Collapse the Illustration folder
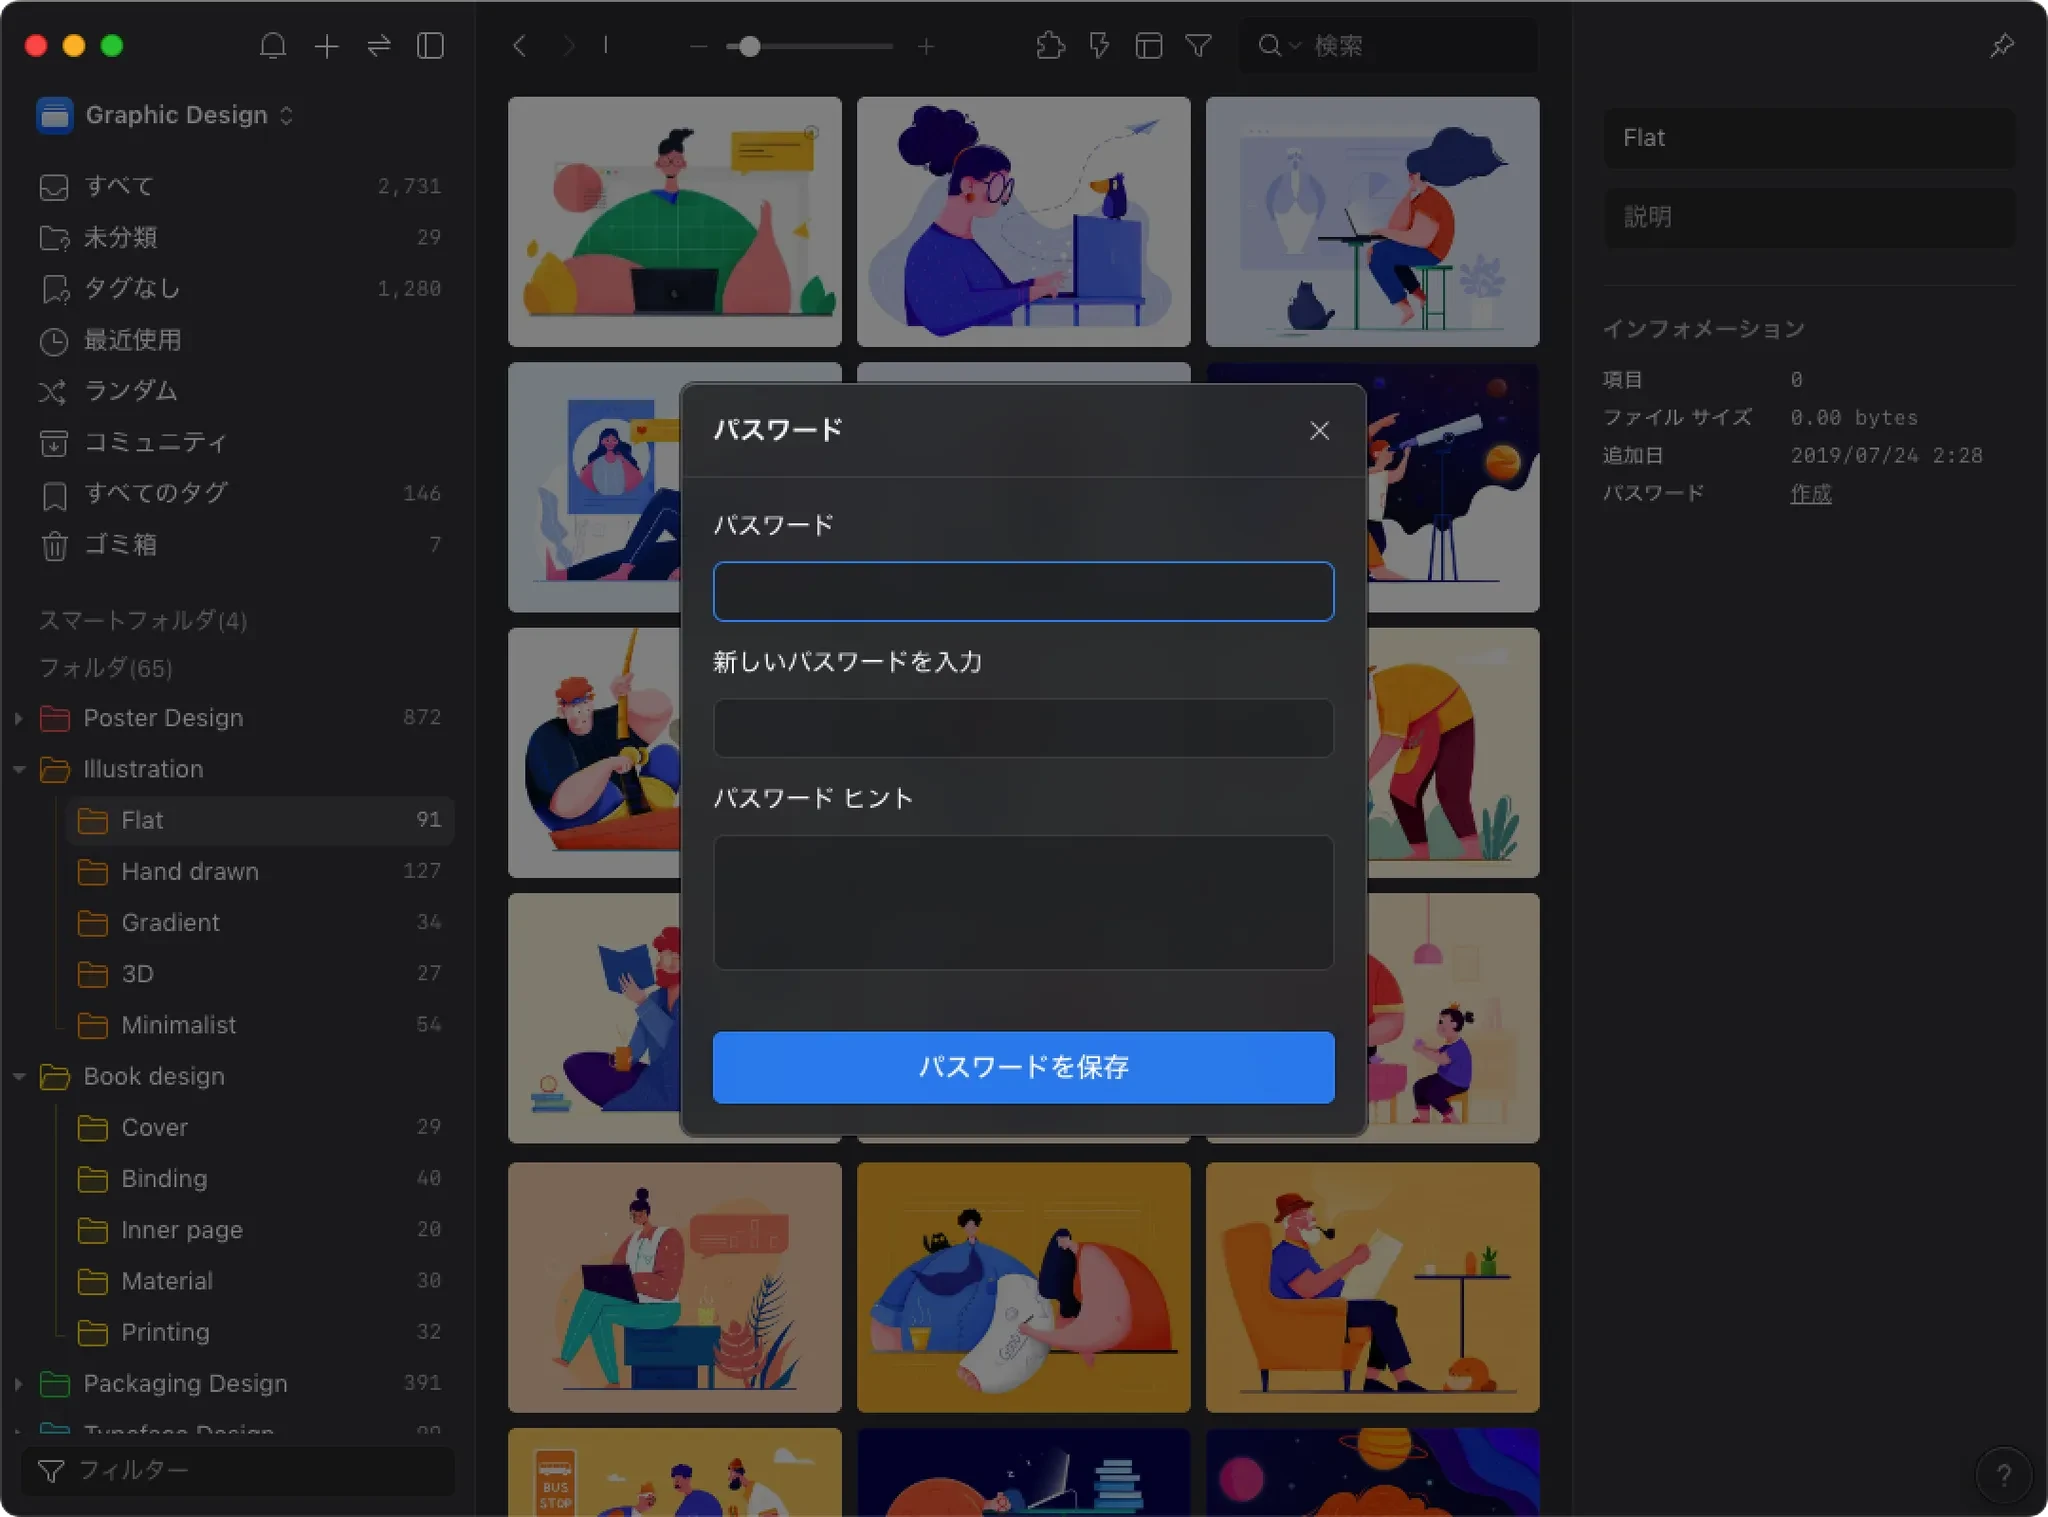Screen dimensions: 2048x1517 pyautogui.click(x=18, y=769)
